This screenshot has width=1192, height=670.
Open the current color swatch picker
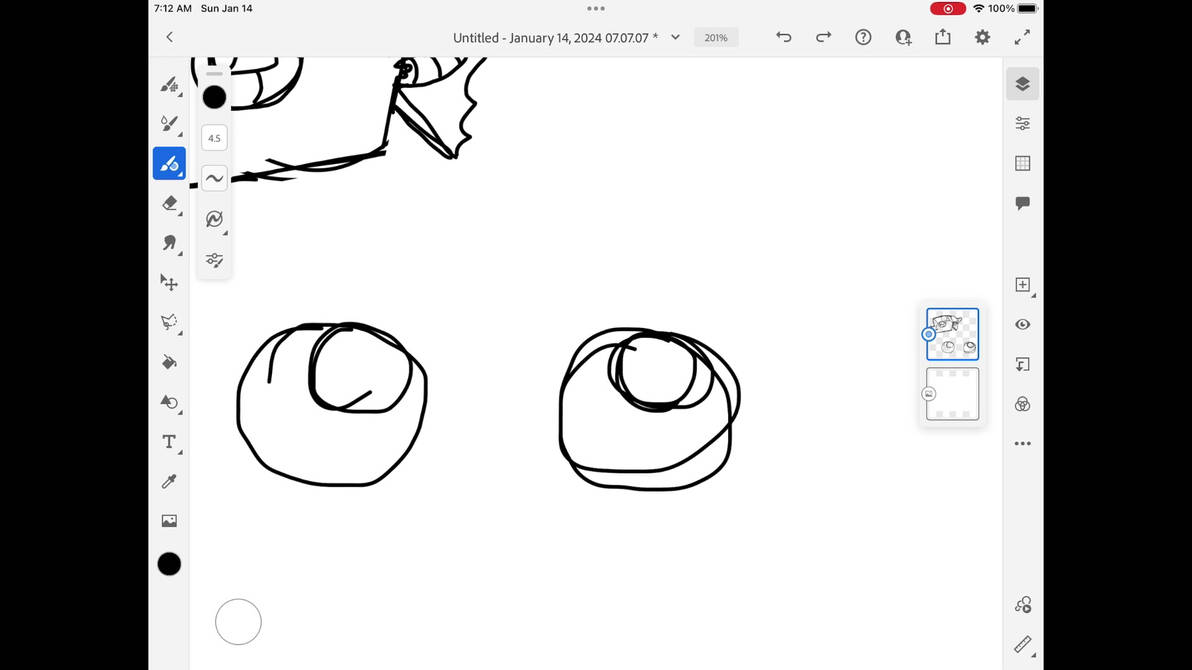[169, 563]
